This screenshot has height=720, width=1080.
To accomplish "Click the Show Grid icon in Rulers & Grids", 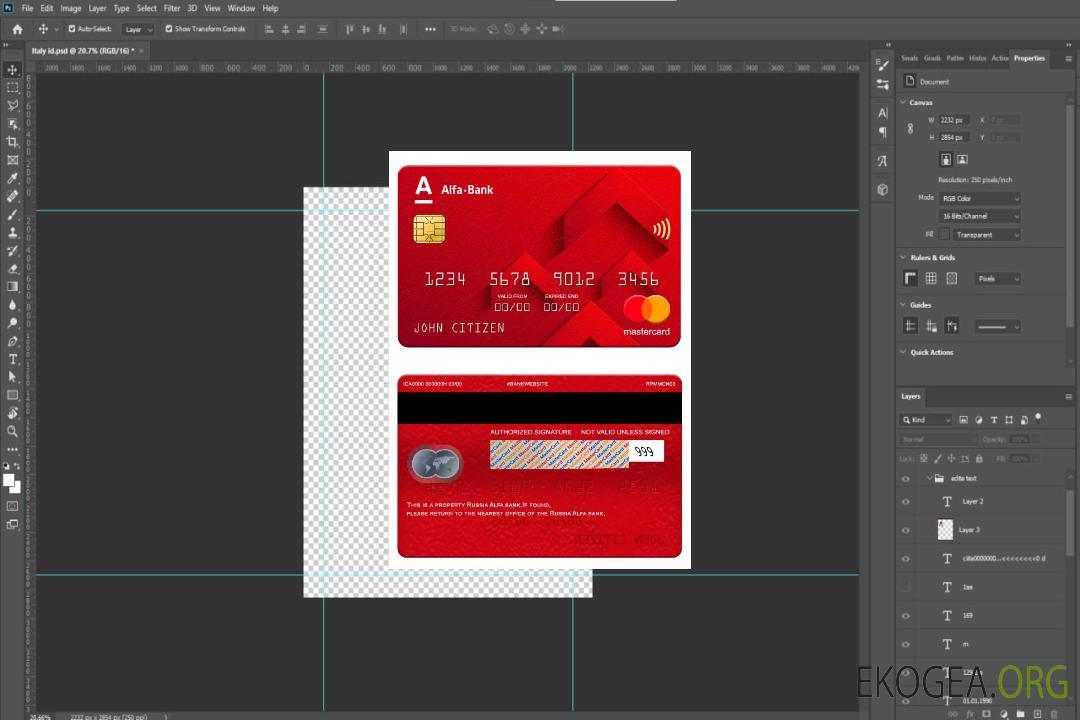I will coord(931,278).
